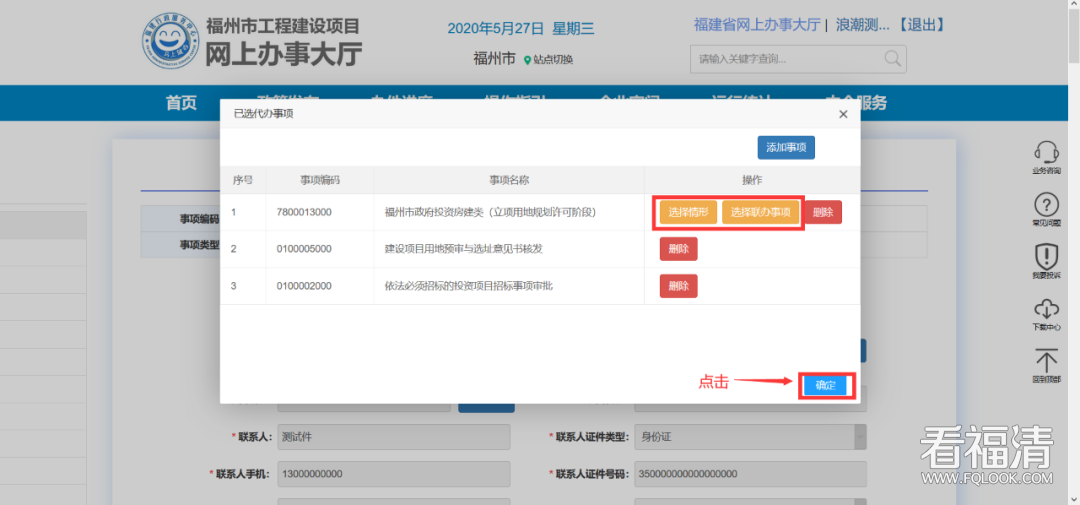Delete the 建设项目用地预审与选址意见书核发 item
Viewport: 1080px width, 505px height.
point(678,249)
